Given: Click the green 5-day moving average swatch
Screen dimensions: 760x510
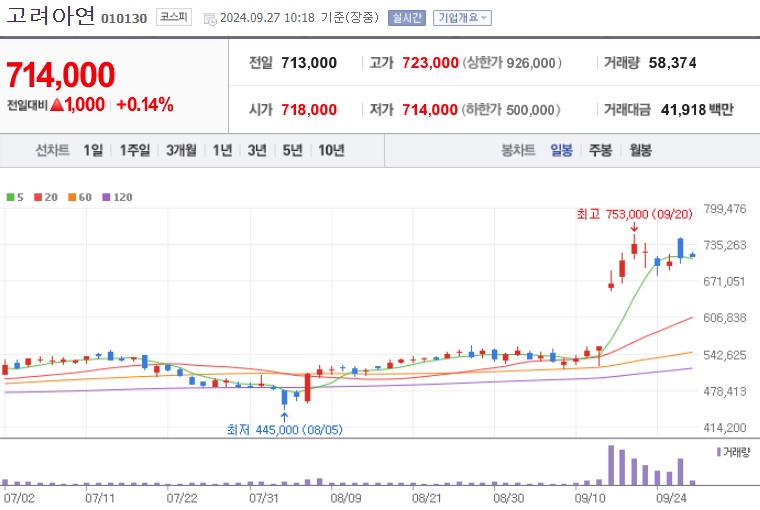Looking at the screenshot, I should tap(10, 197).
